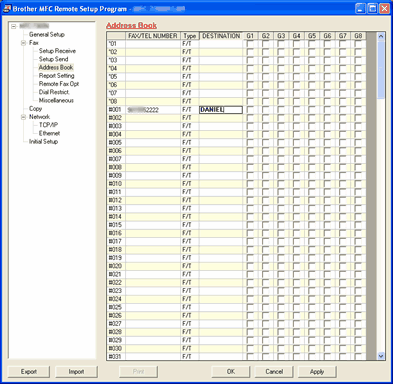Select row label #016

point(116,233)
